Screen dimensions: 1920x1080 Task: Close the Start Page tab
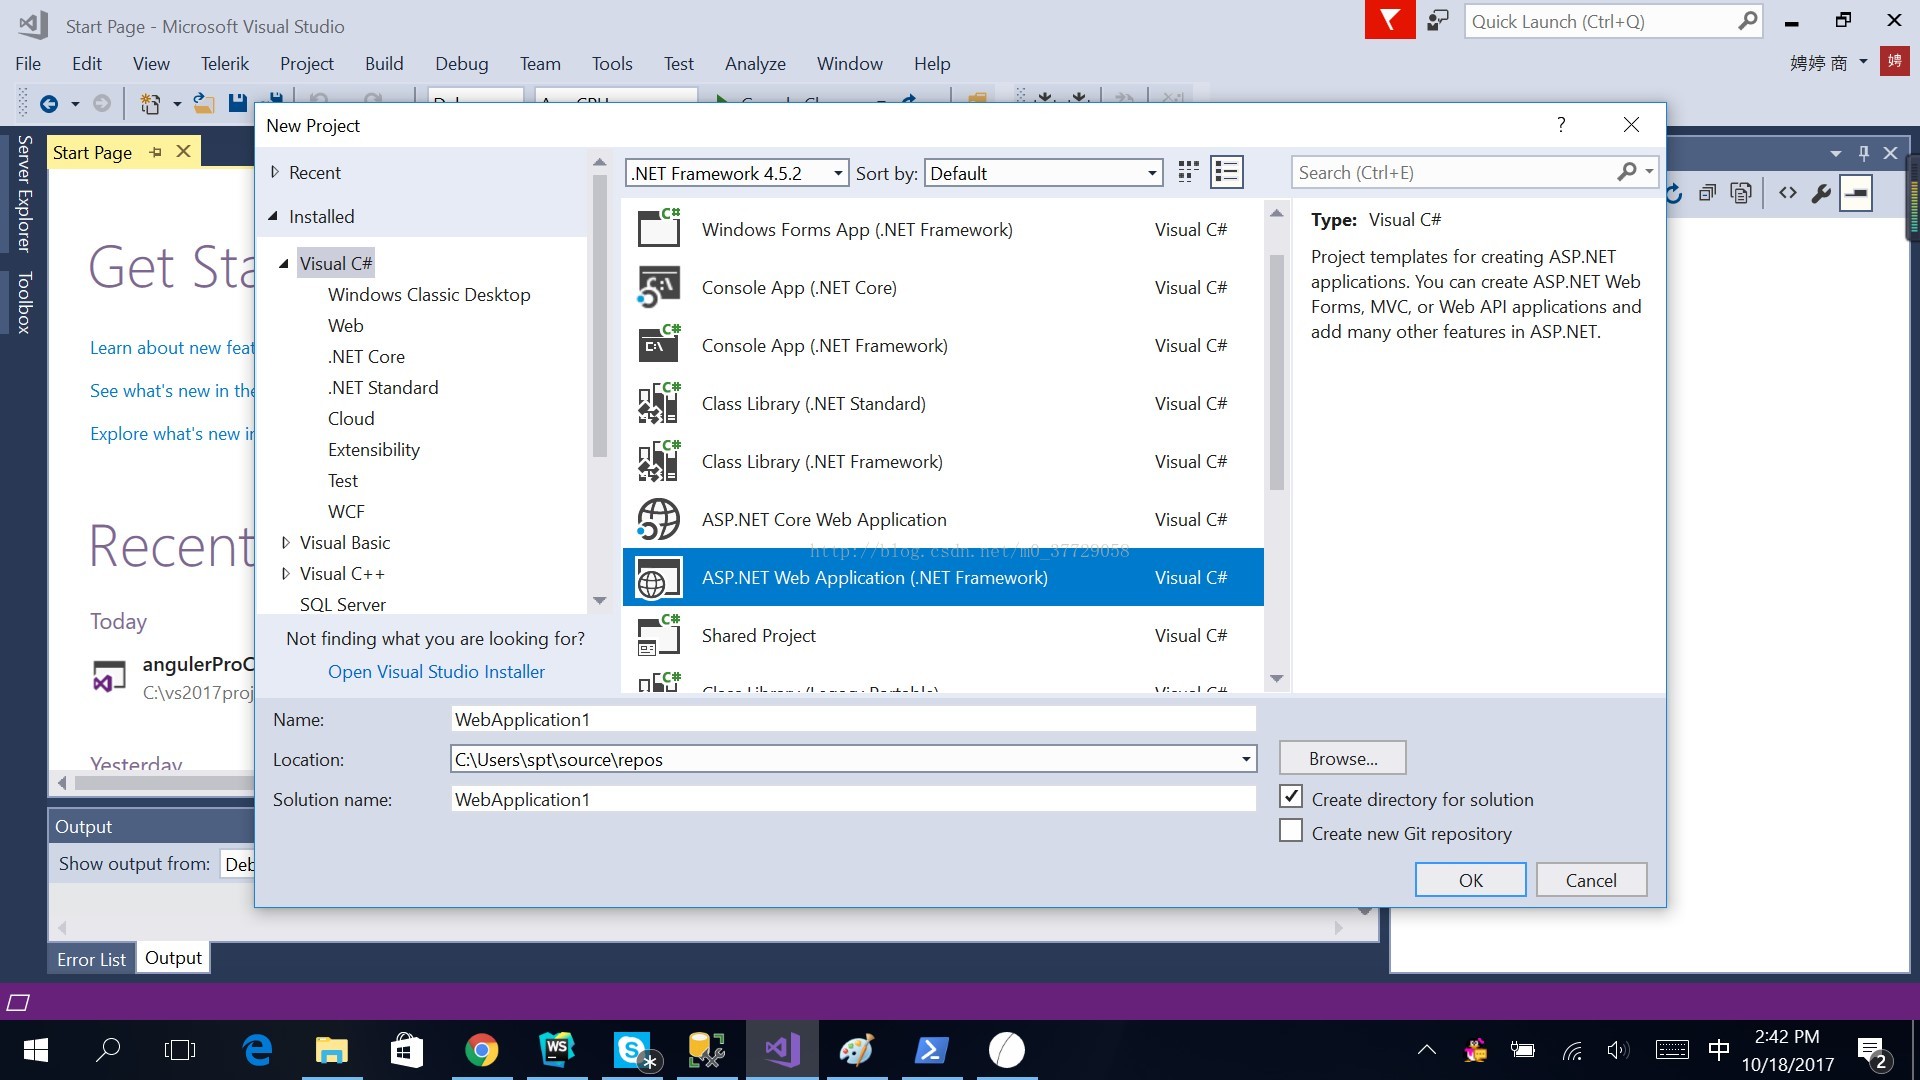183,152
